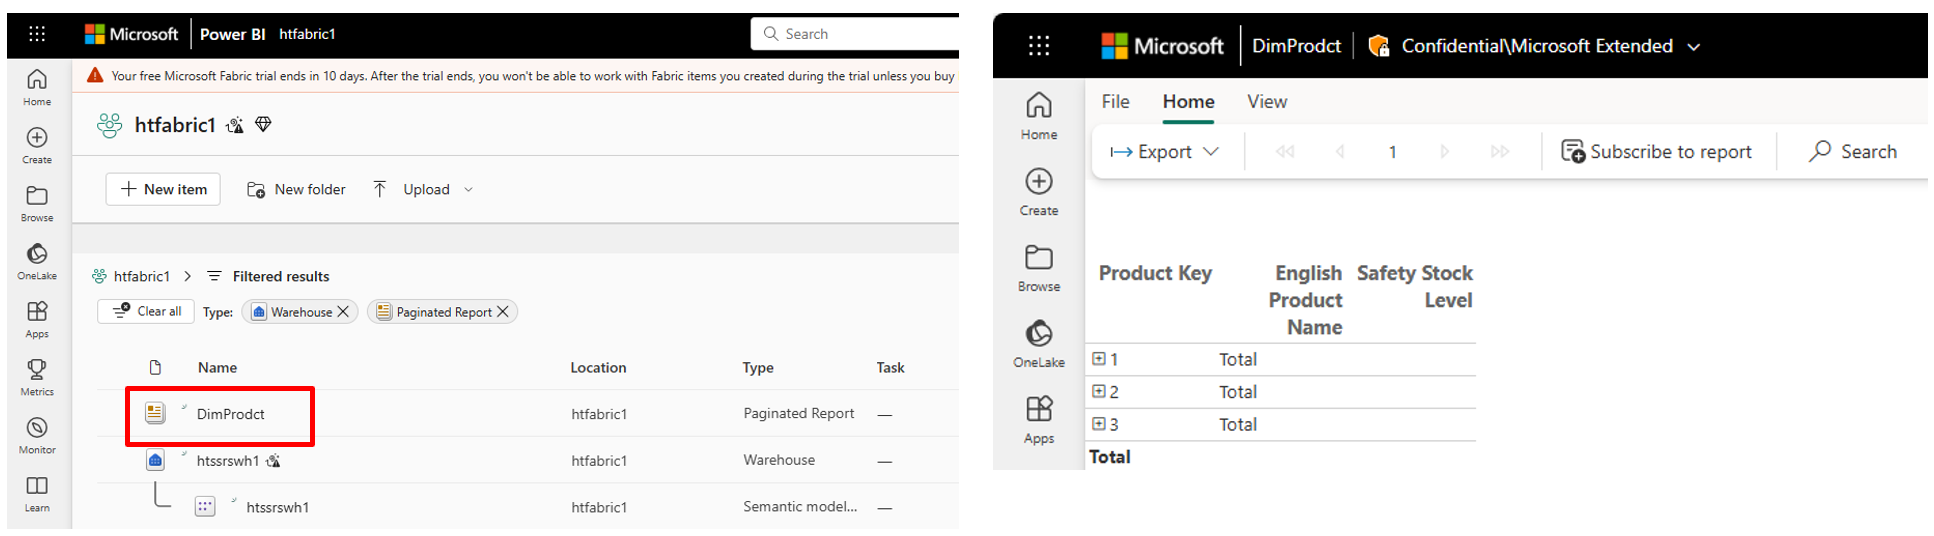Open the Metrics trophy icon in sidebar

(x=37, y=376)
